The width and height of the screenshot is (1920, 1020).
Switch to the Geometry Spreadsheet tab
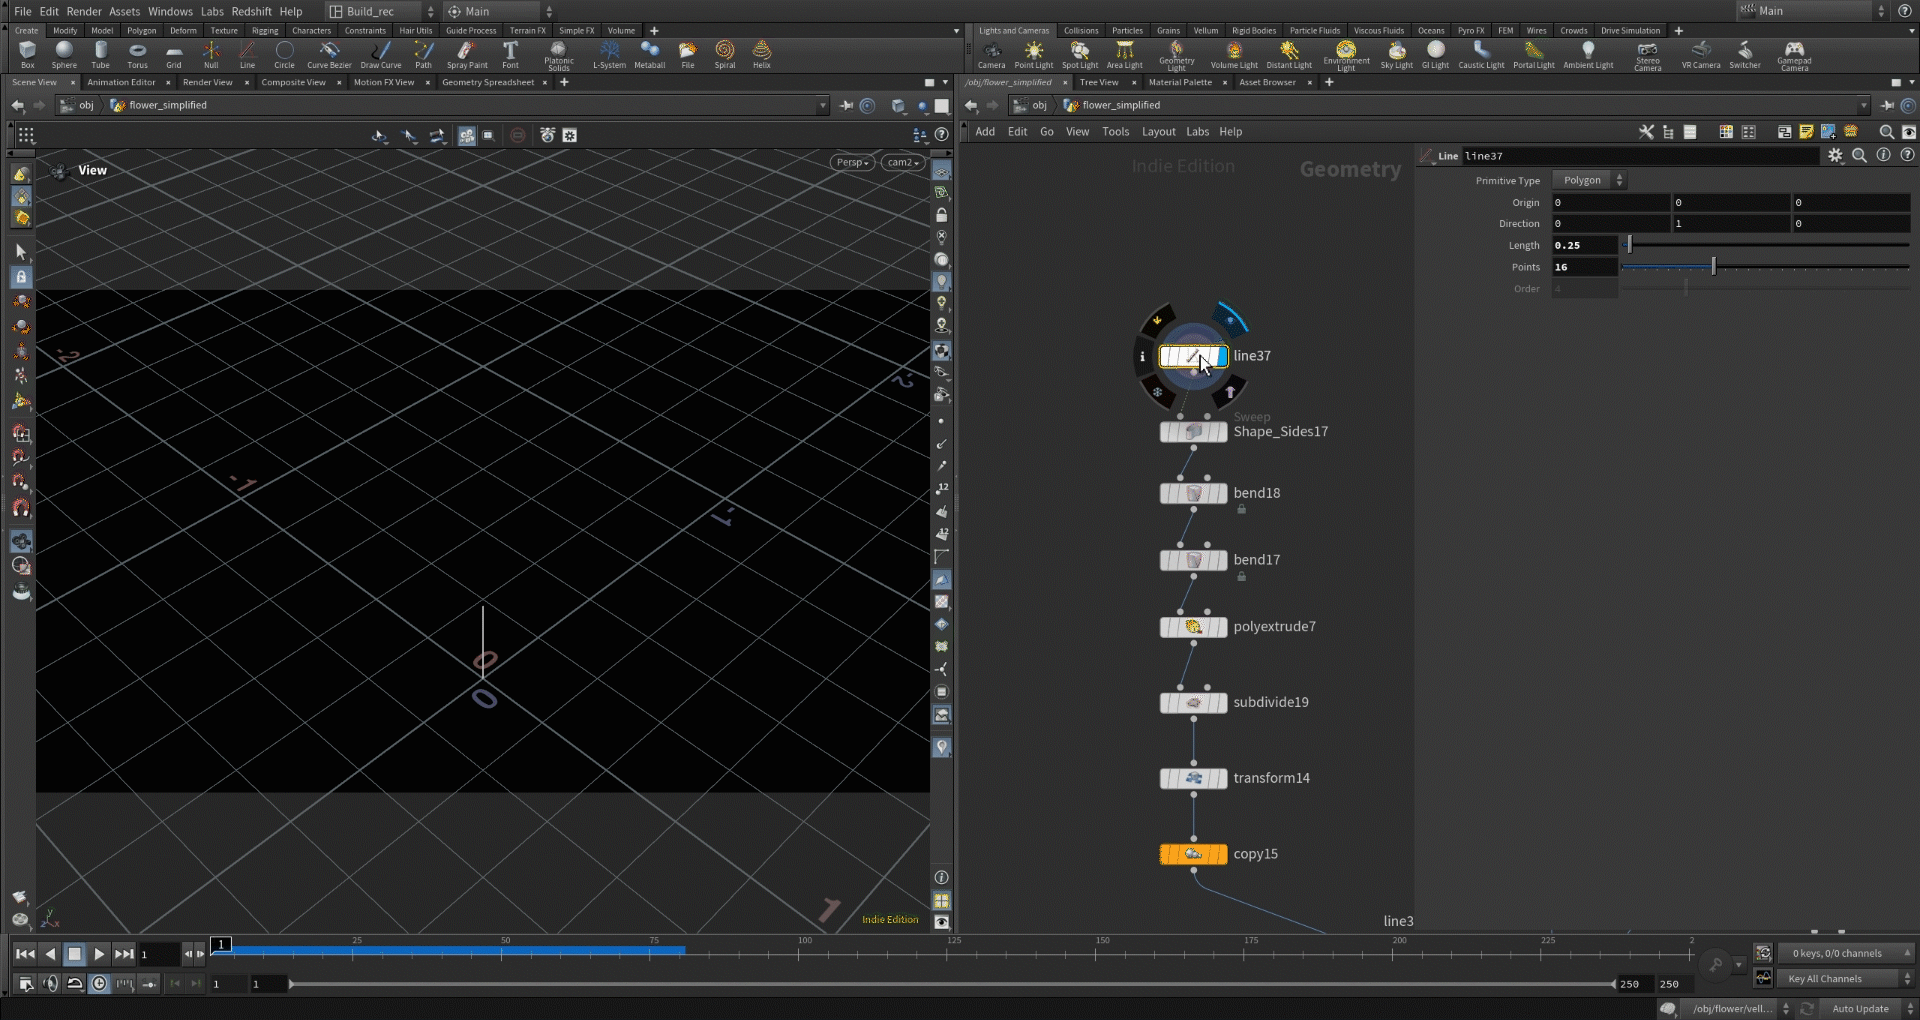click(488, 82)
